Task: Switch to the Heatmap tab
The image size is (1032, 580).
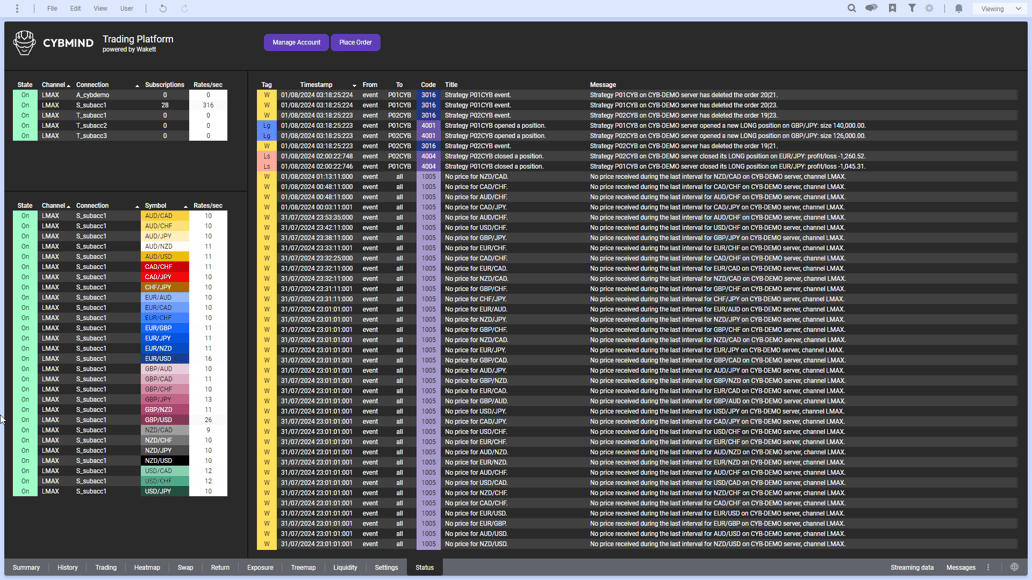Action: [146, 567]
